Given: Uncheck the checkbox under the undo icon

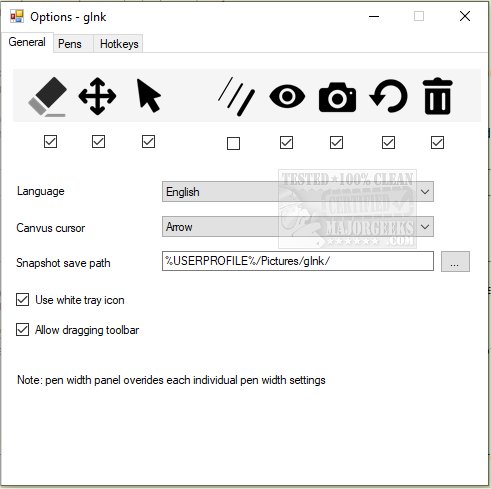Looking at the screenshot, I should [388, 143].
